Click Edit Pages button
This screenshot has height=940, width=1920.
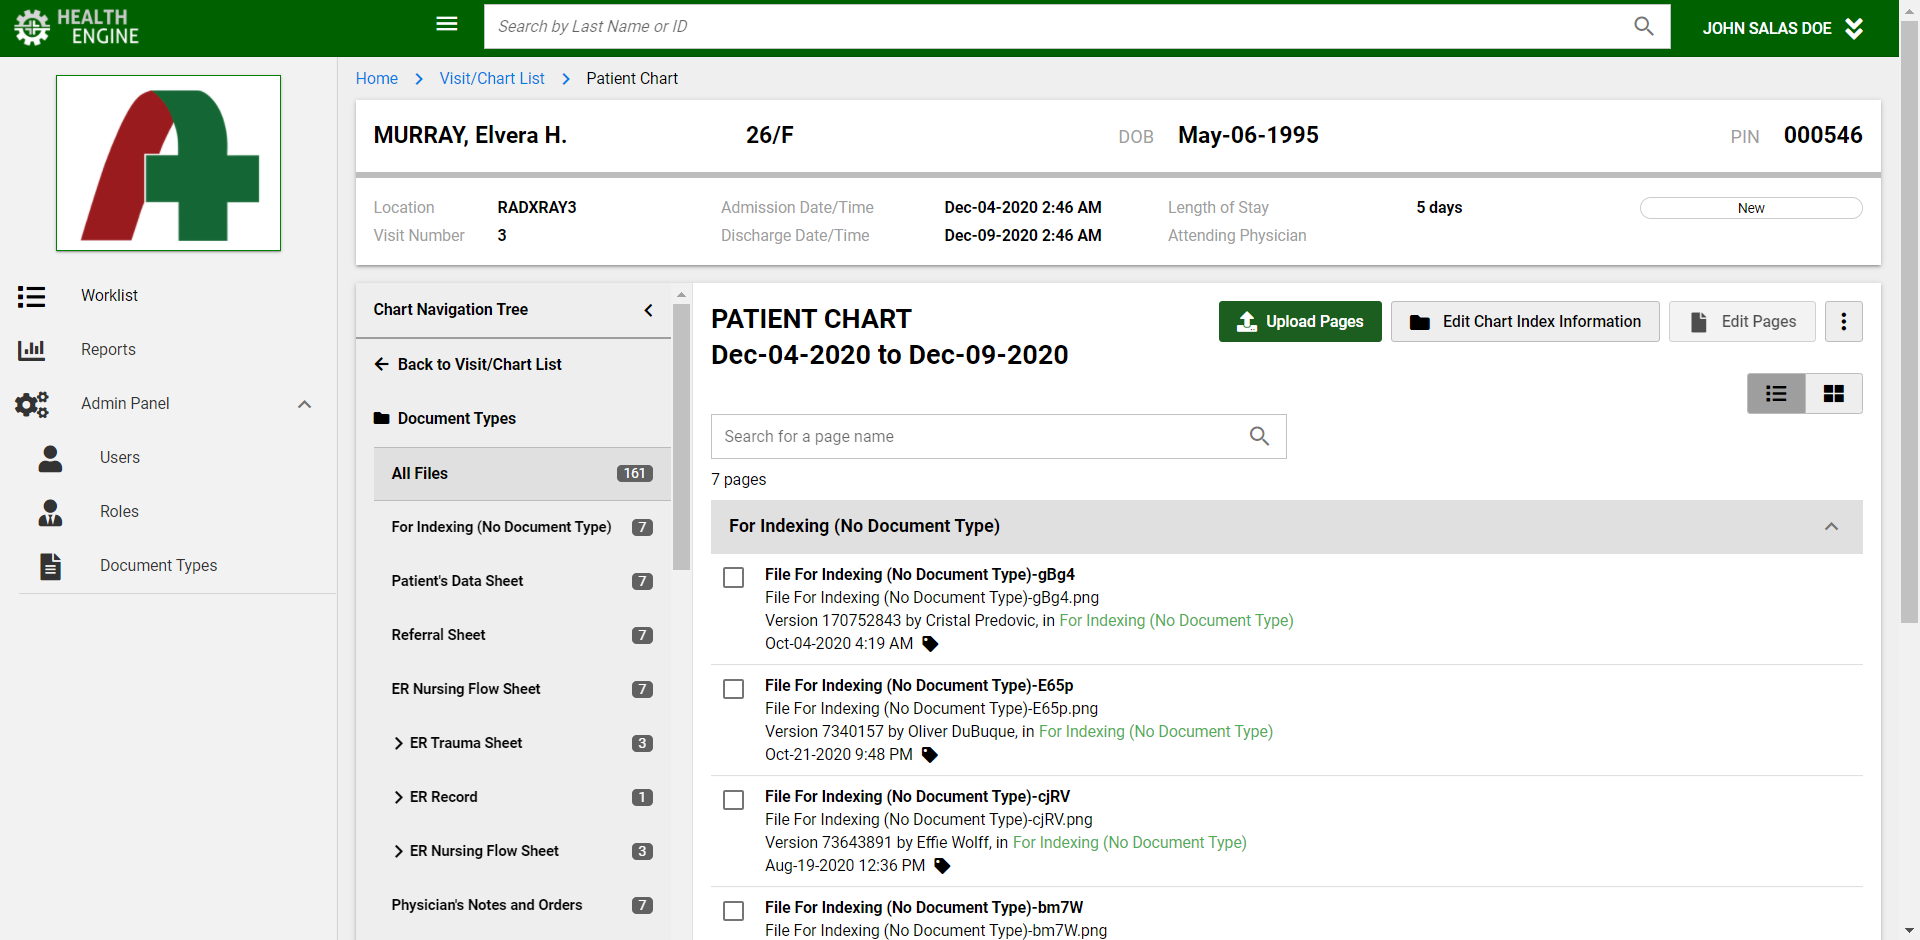coord(1742,322)
